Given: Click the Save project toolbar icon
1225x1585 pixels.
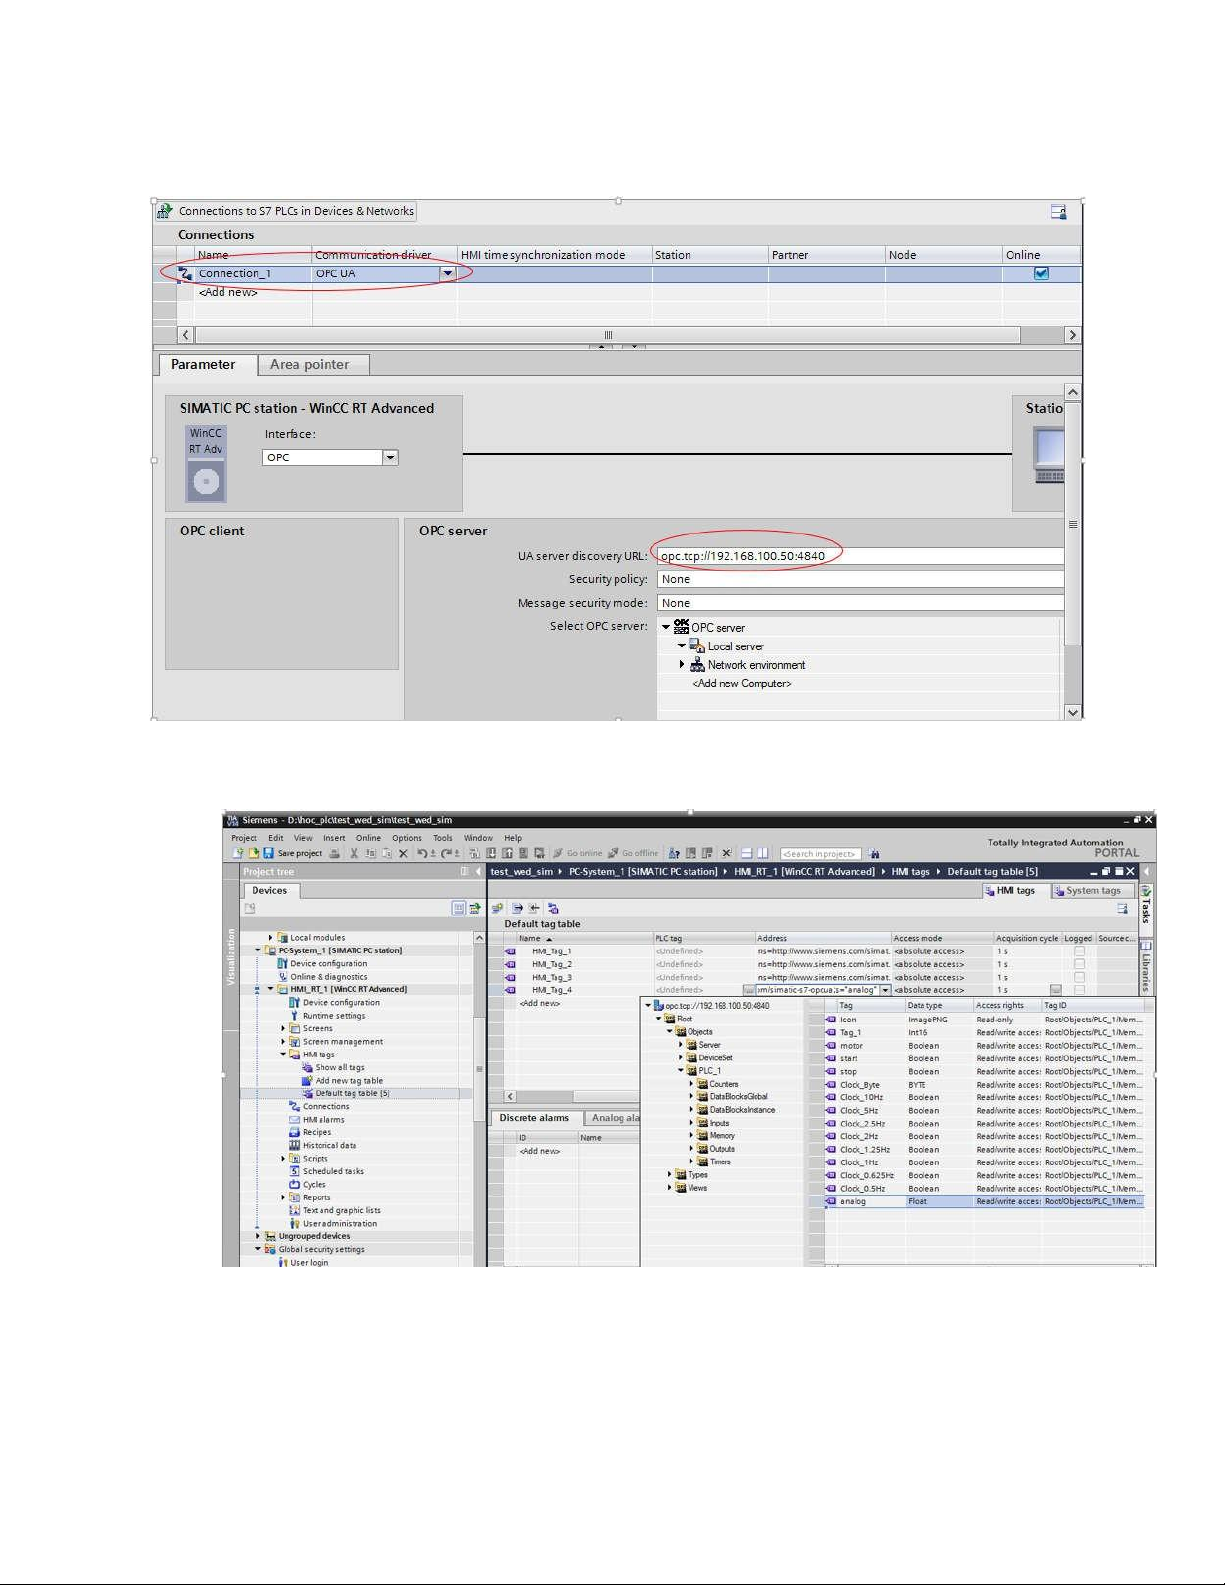Looking at the screenshot, I should tap(268, 853).
